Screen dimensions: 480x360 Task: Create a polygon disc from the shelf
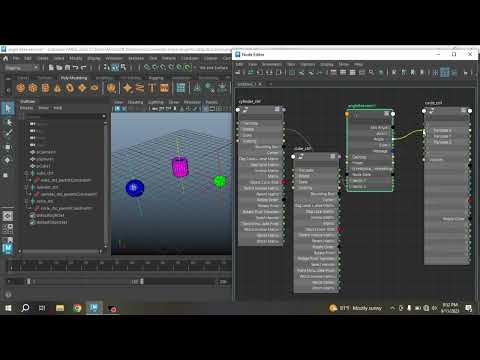(x=94, y=88)
